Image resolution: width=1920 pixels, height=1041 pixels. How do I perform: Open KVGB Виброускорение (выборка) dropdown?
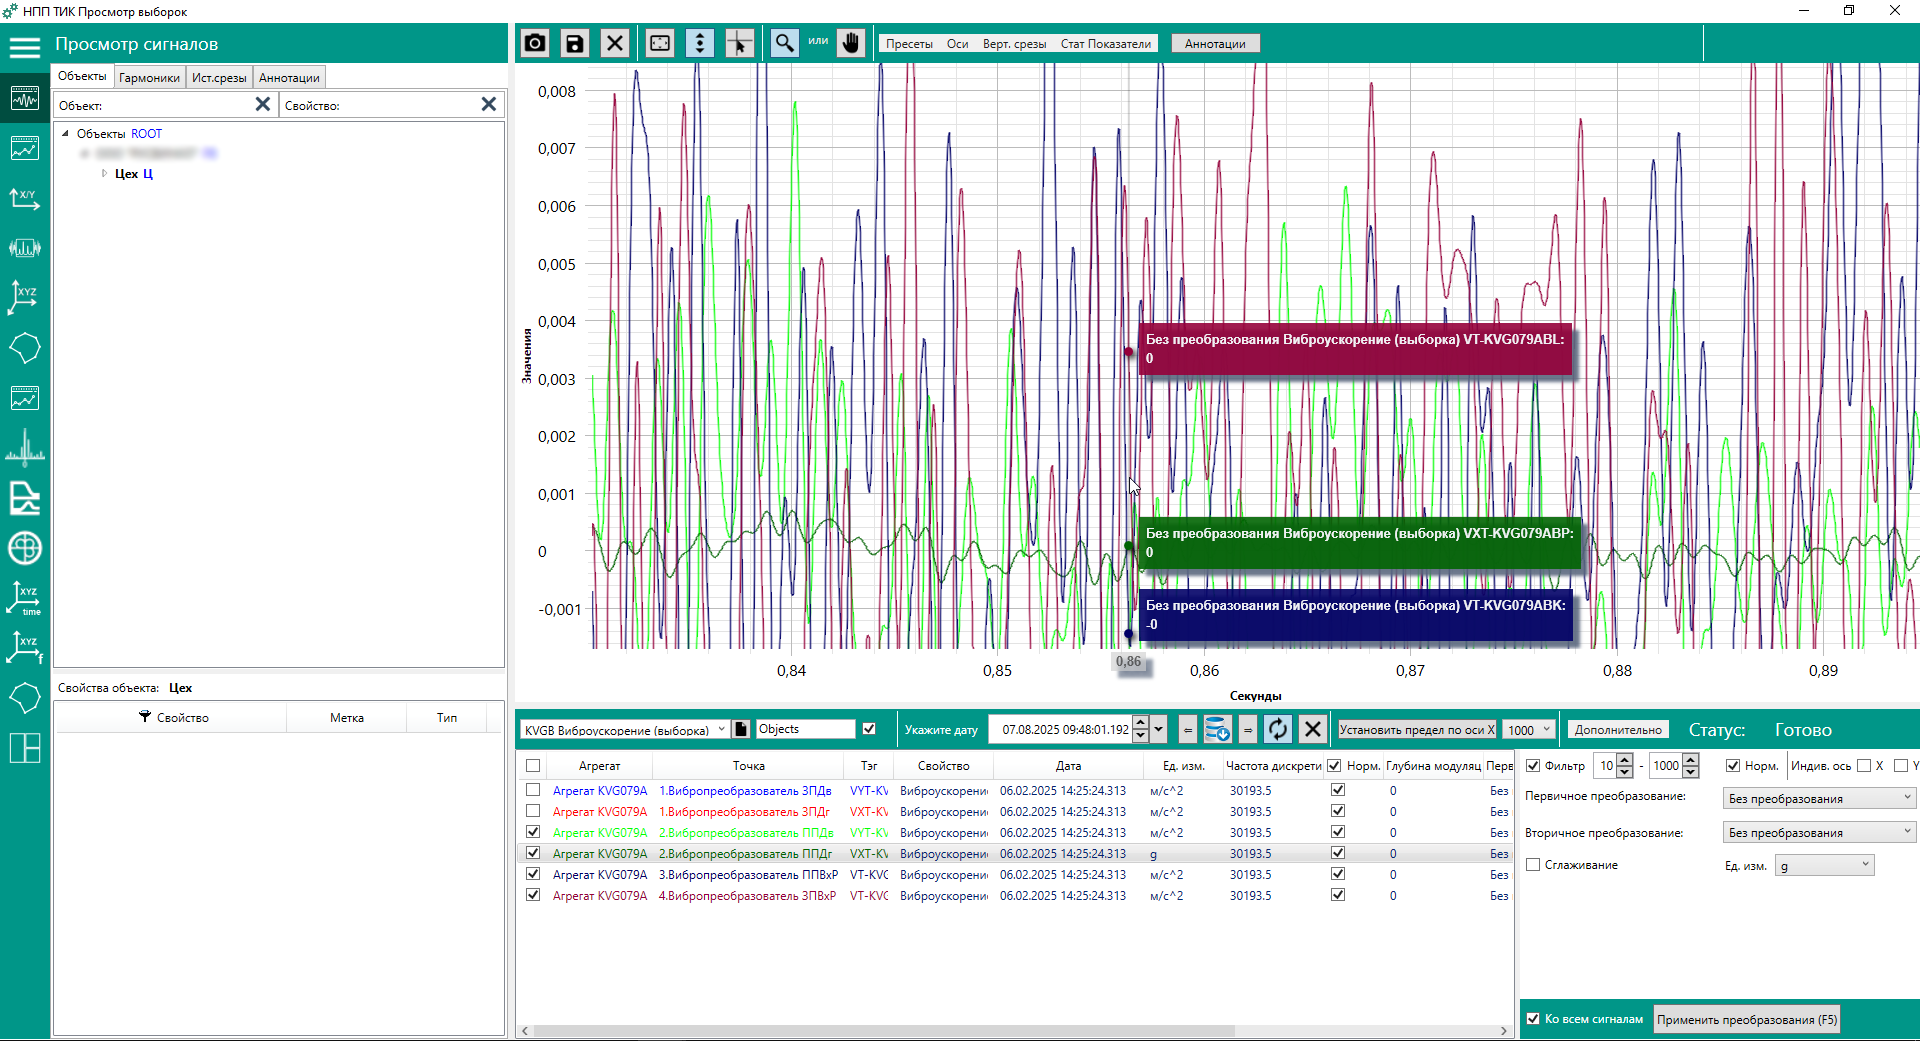coord(624,730)
